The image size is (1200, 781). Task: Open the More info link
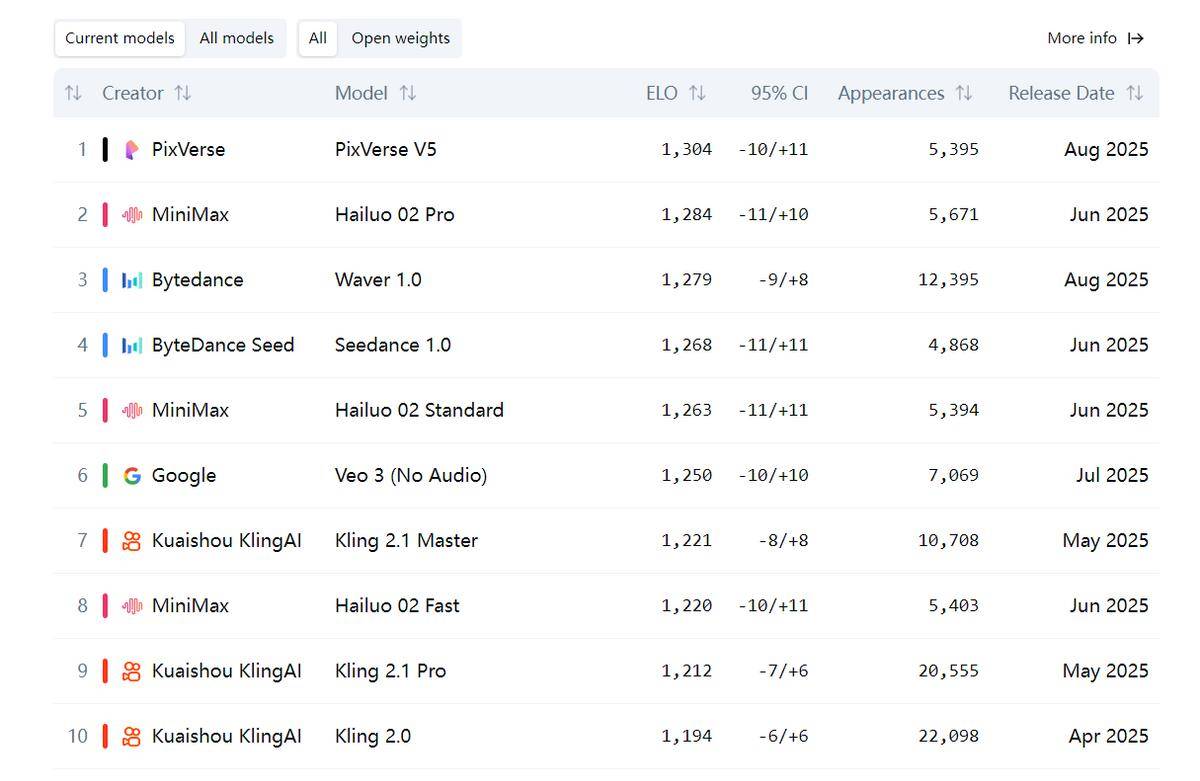(1095, 38)
